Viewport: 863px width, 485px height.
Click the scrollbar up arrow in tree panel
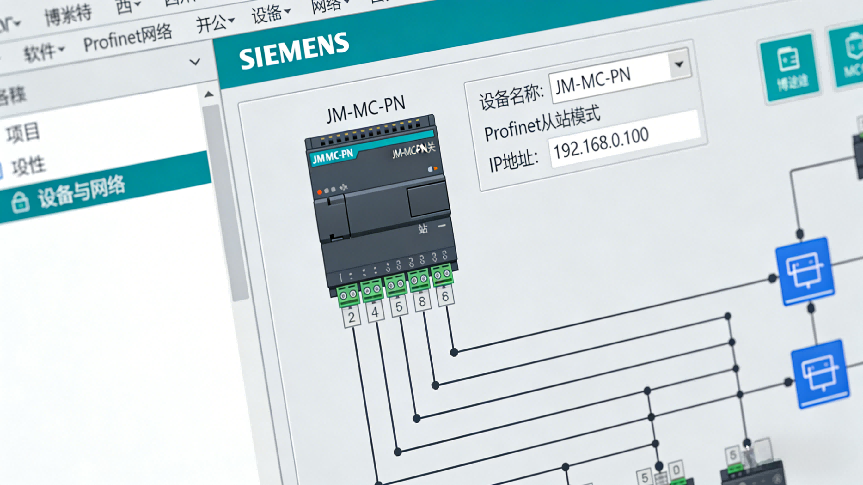(x=209, y=95)
